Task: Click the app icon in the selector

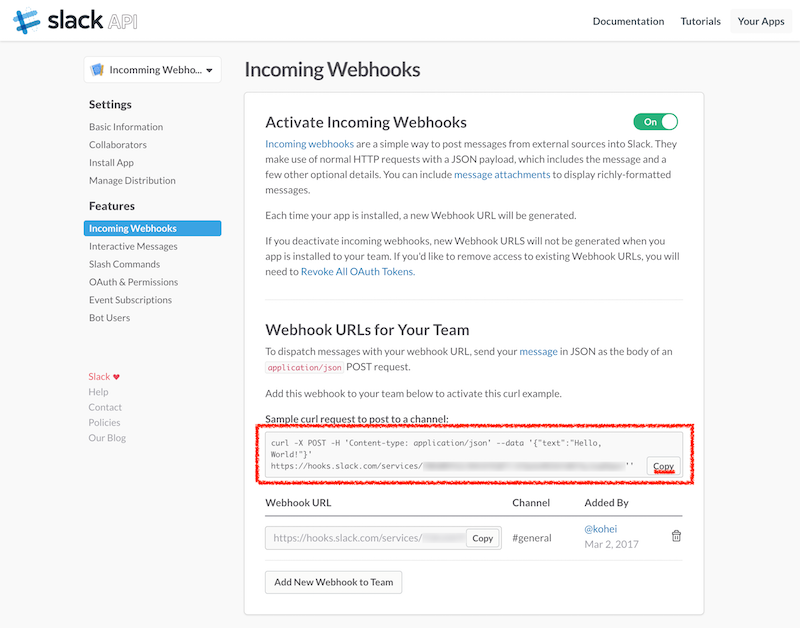Action: pyautogui.click(x=97, y=70)
